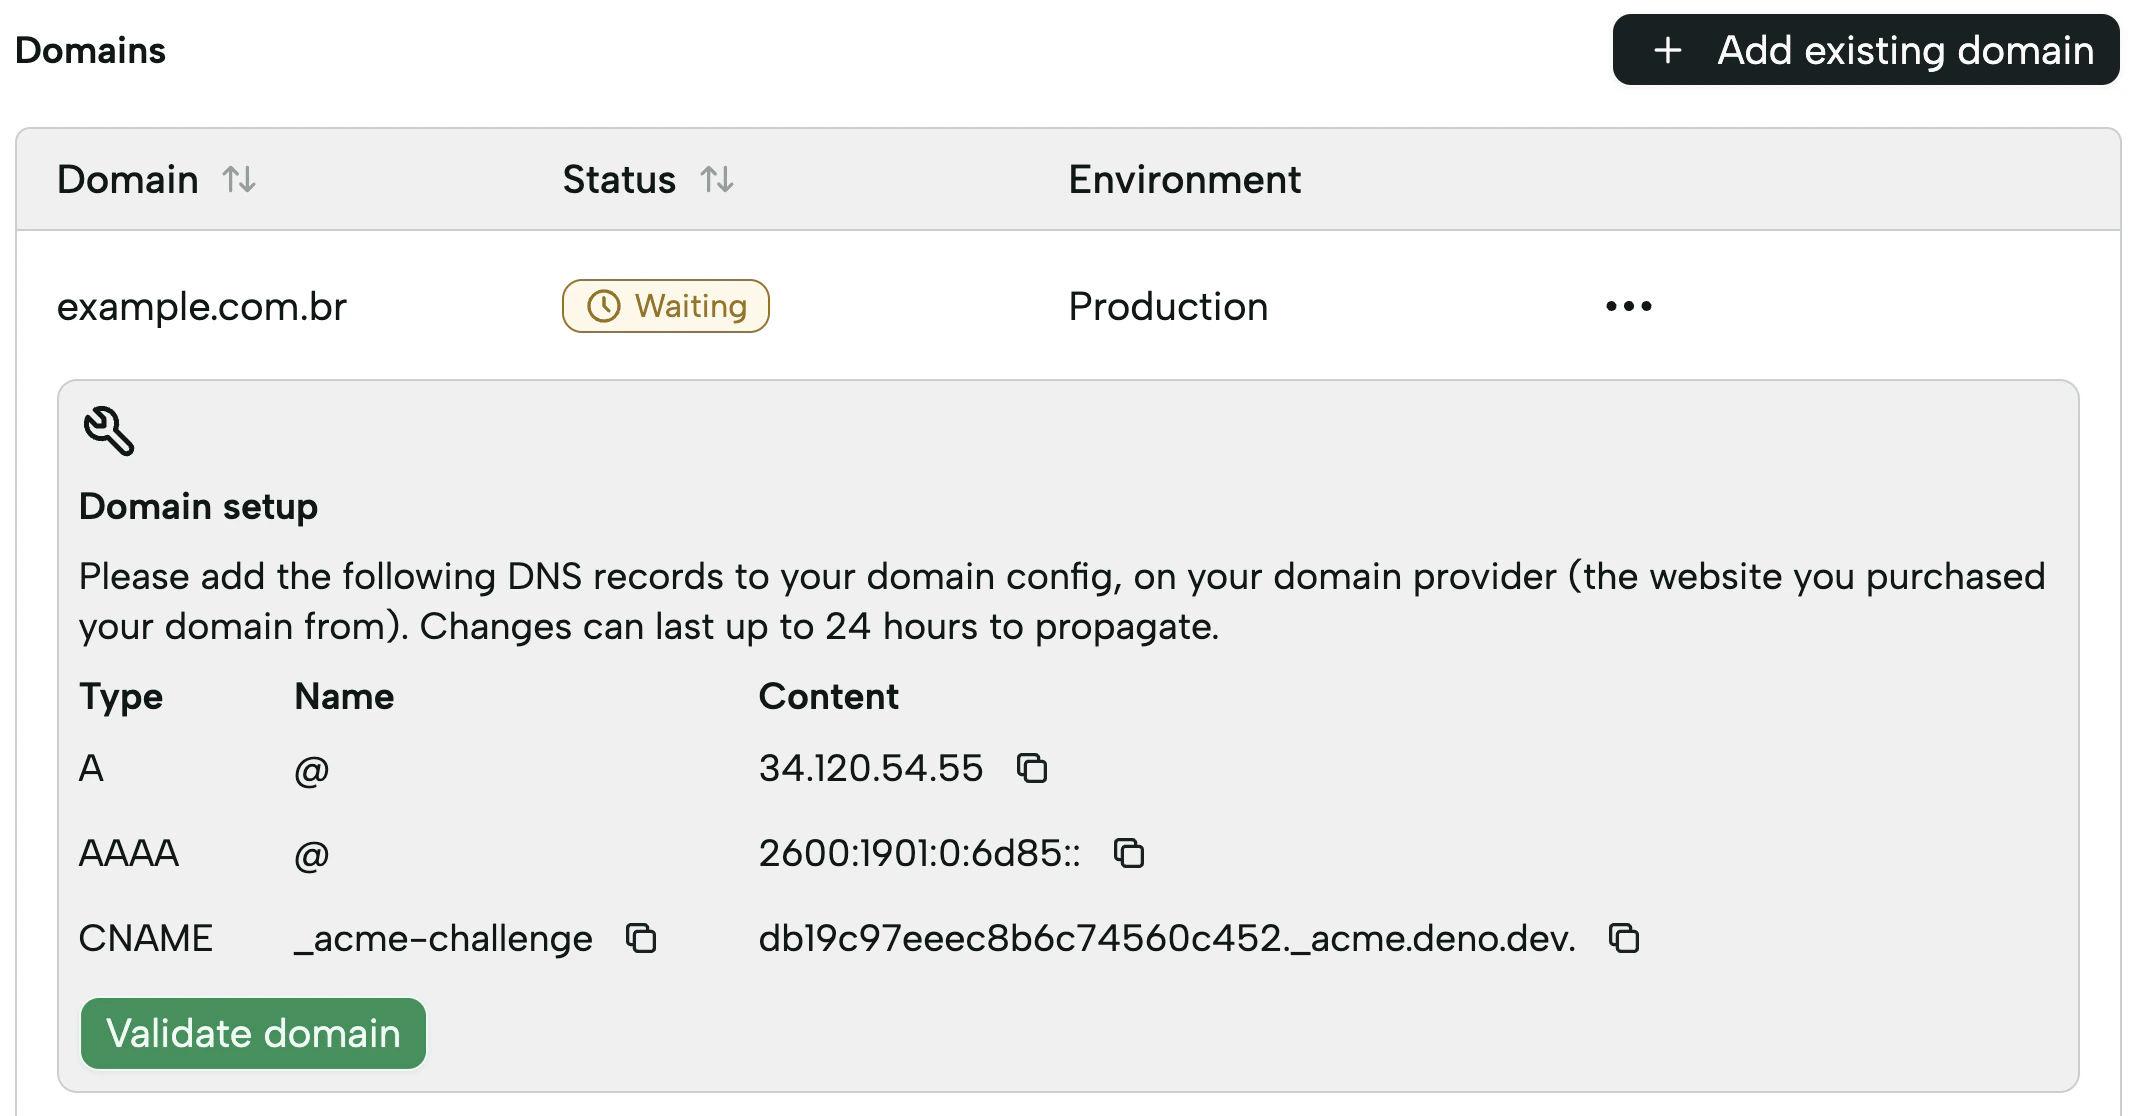Toggle the Waiting status badge
Screen dimensions: 2146x1116
(665, 307)
